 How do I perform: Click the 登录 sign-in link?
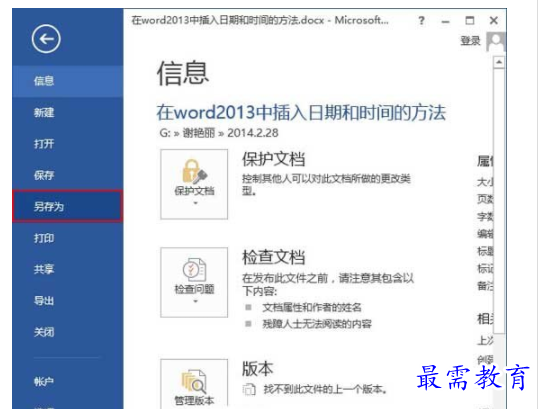(x=470, y=41)
